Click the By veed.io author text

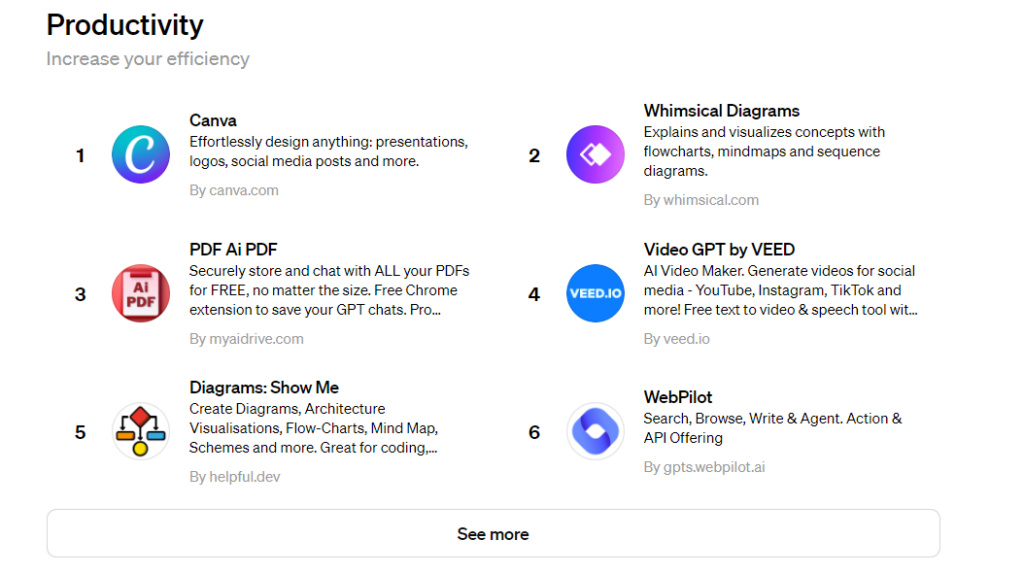tap(676, 339)
